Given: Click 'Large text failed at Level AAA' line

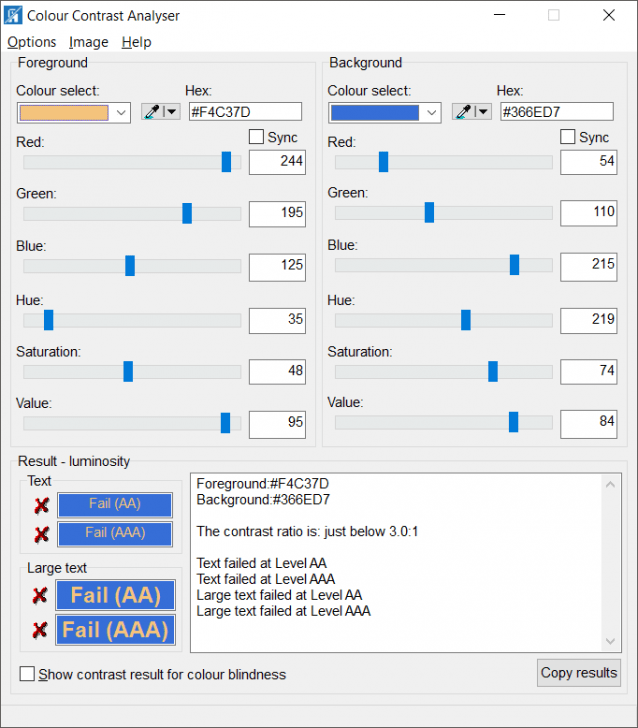Looking at the screenshot, I should point(283,611).
